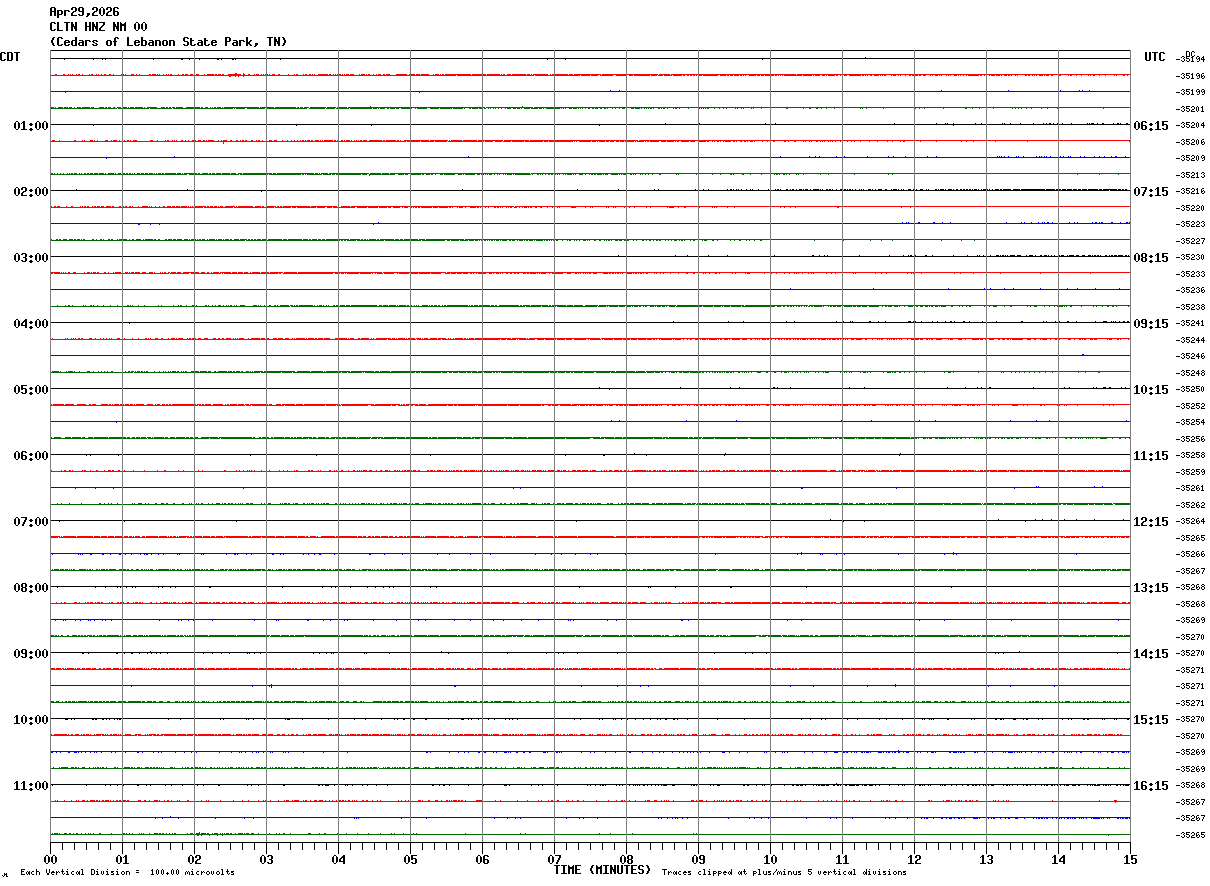Click the DC offset value '-35241'
The image size is (1210, 886).
coord(1190,324)
